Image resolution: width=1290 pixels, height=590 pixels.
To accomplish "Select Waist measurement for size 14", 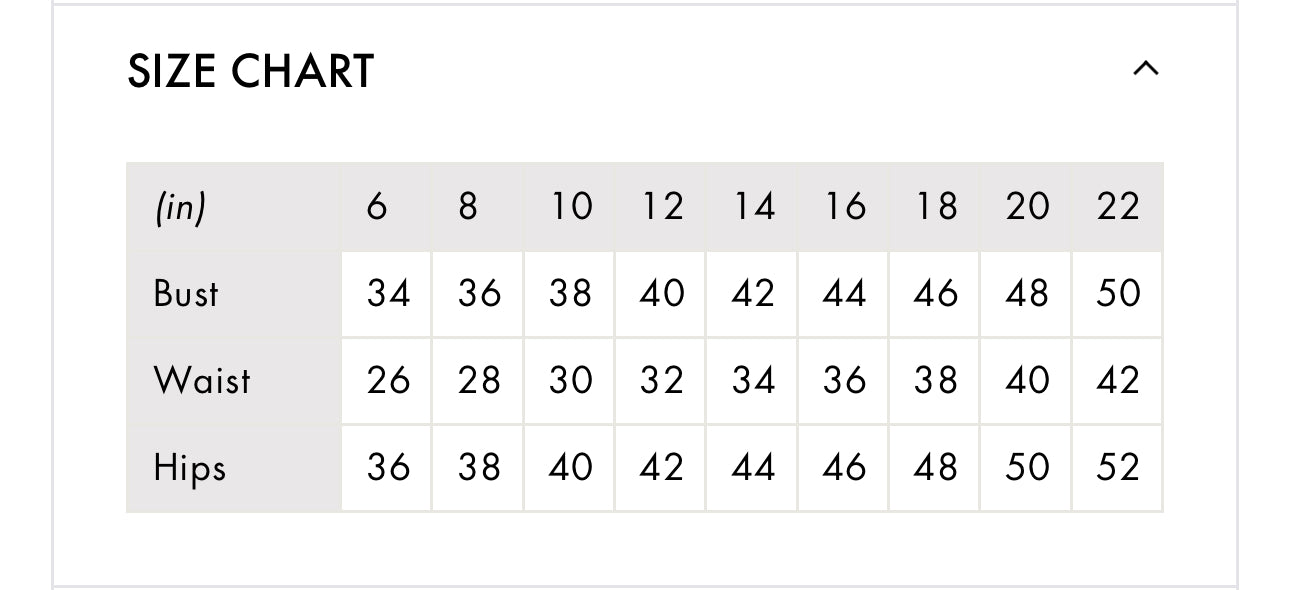I will tap(753, 381).
